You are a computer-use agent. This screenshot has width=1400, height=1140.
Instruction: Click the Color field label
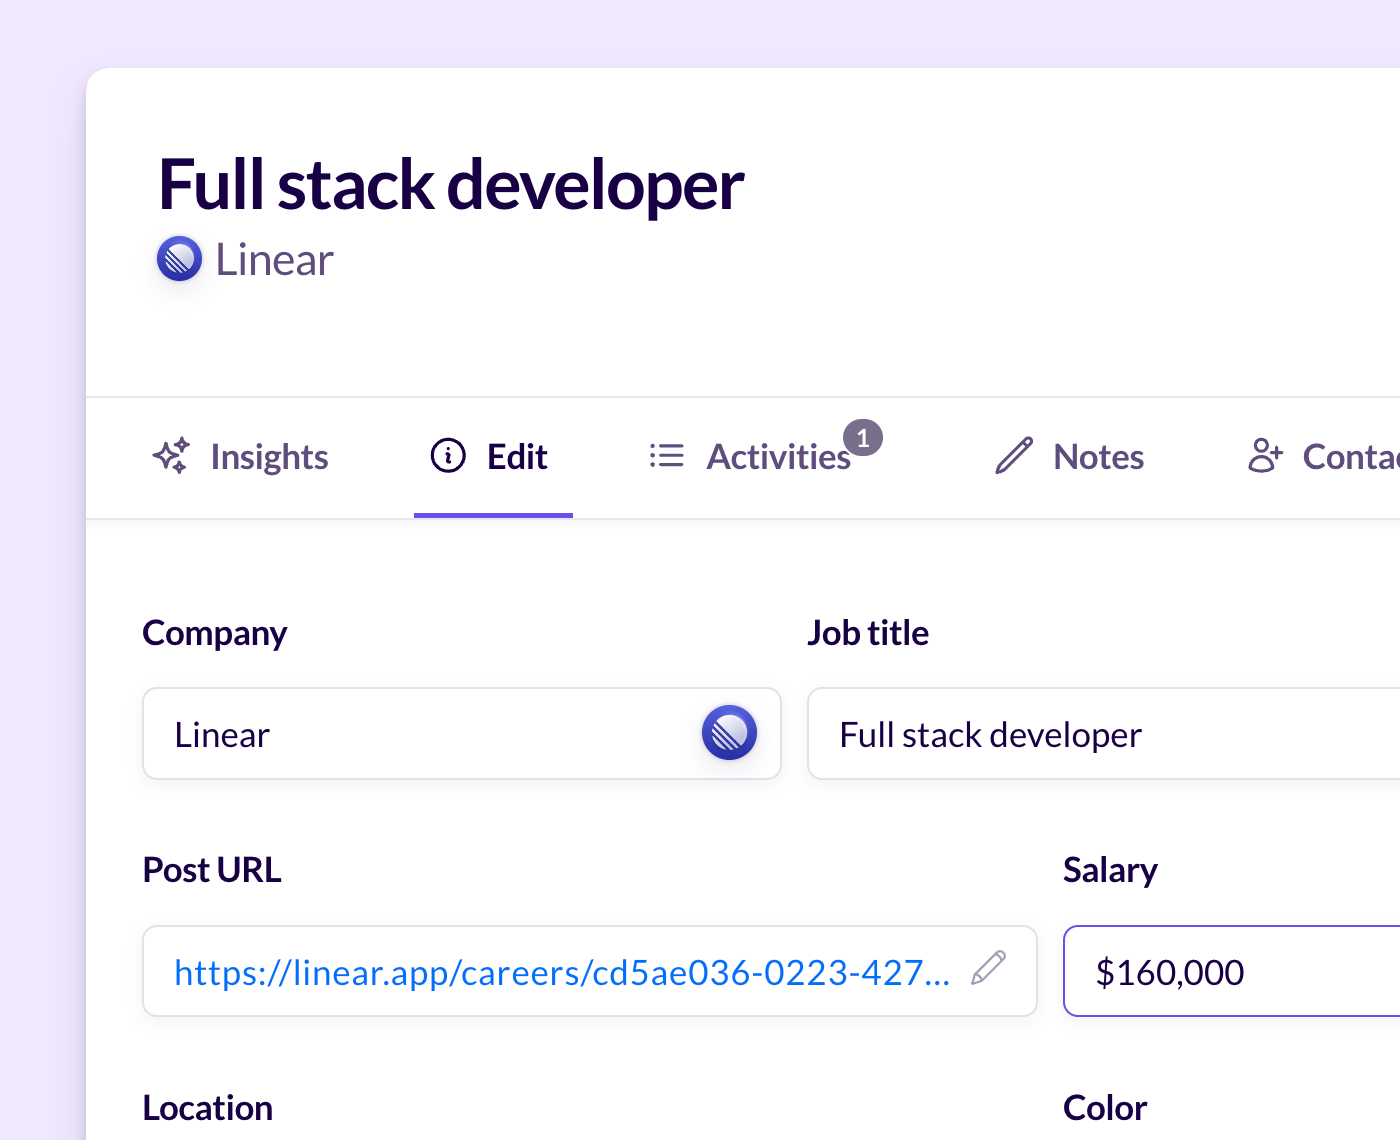pyautogui.click(x=1105, y=1108)
